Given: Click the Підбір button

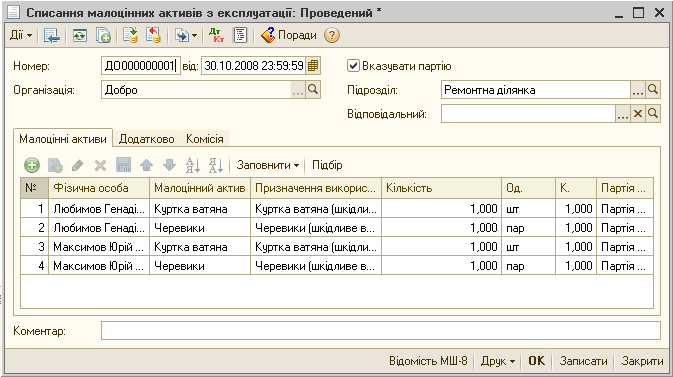Looking at the screenshot, I should coord(327,165).
